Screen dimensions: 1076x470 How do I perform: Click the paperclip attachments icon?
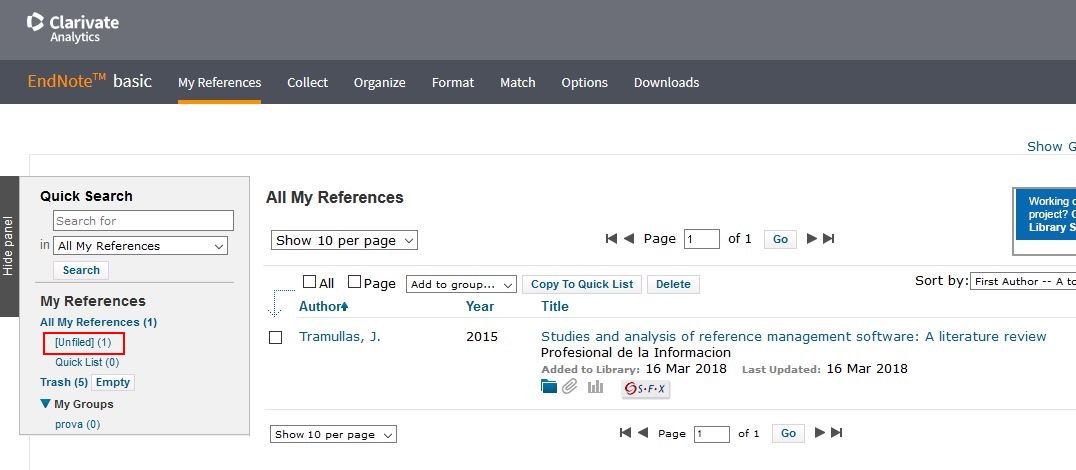tap(570, 387)
